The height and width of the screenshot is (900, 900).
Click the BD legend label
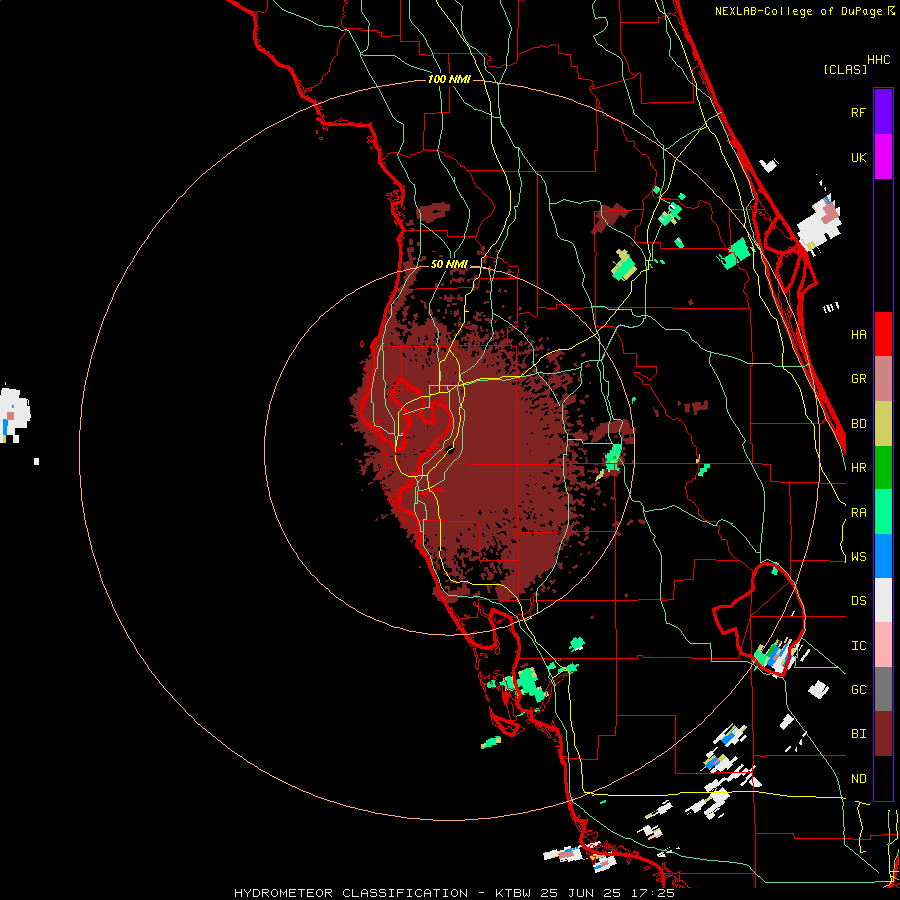[858, 424]
